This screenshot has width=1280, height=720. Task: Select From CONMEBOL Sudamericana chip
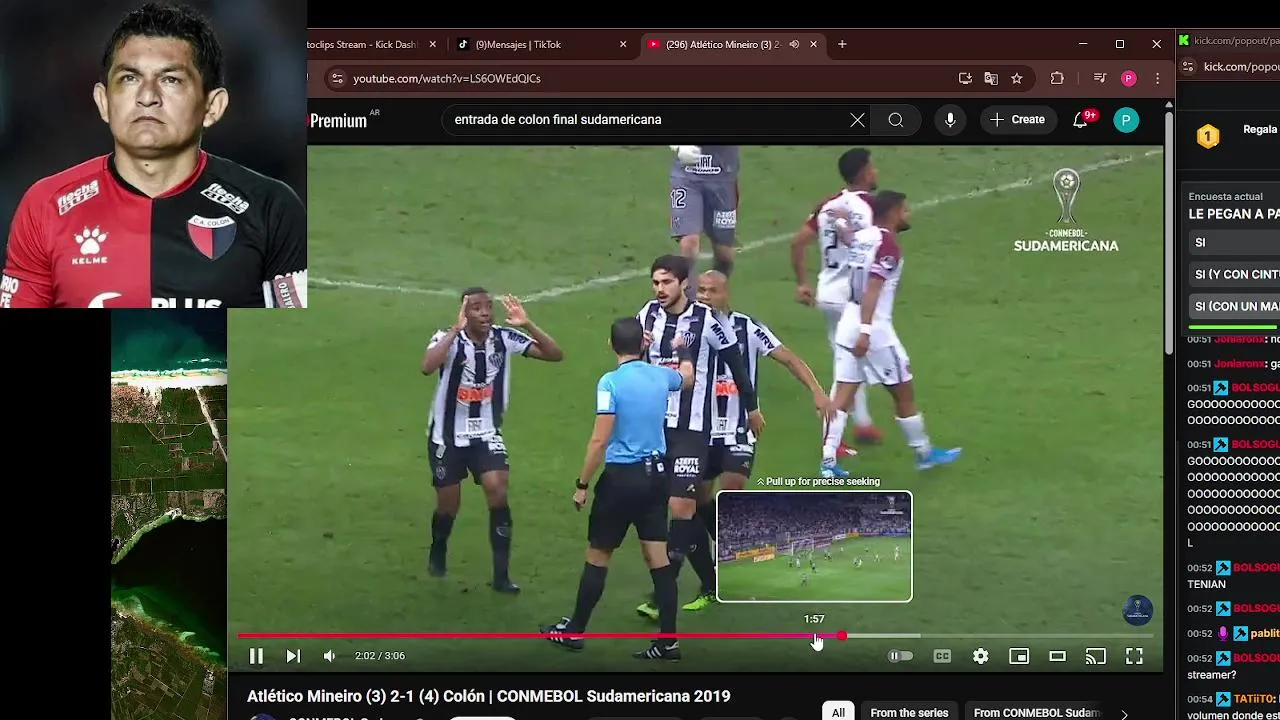coord(1037,713)
